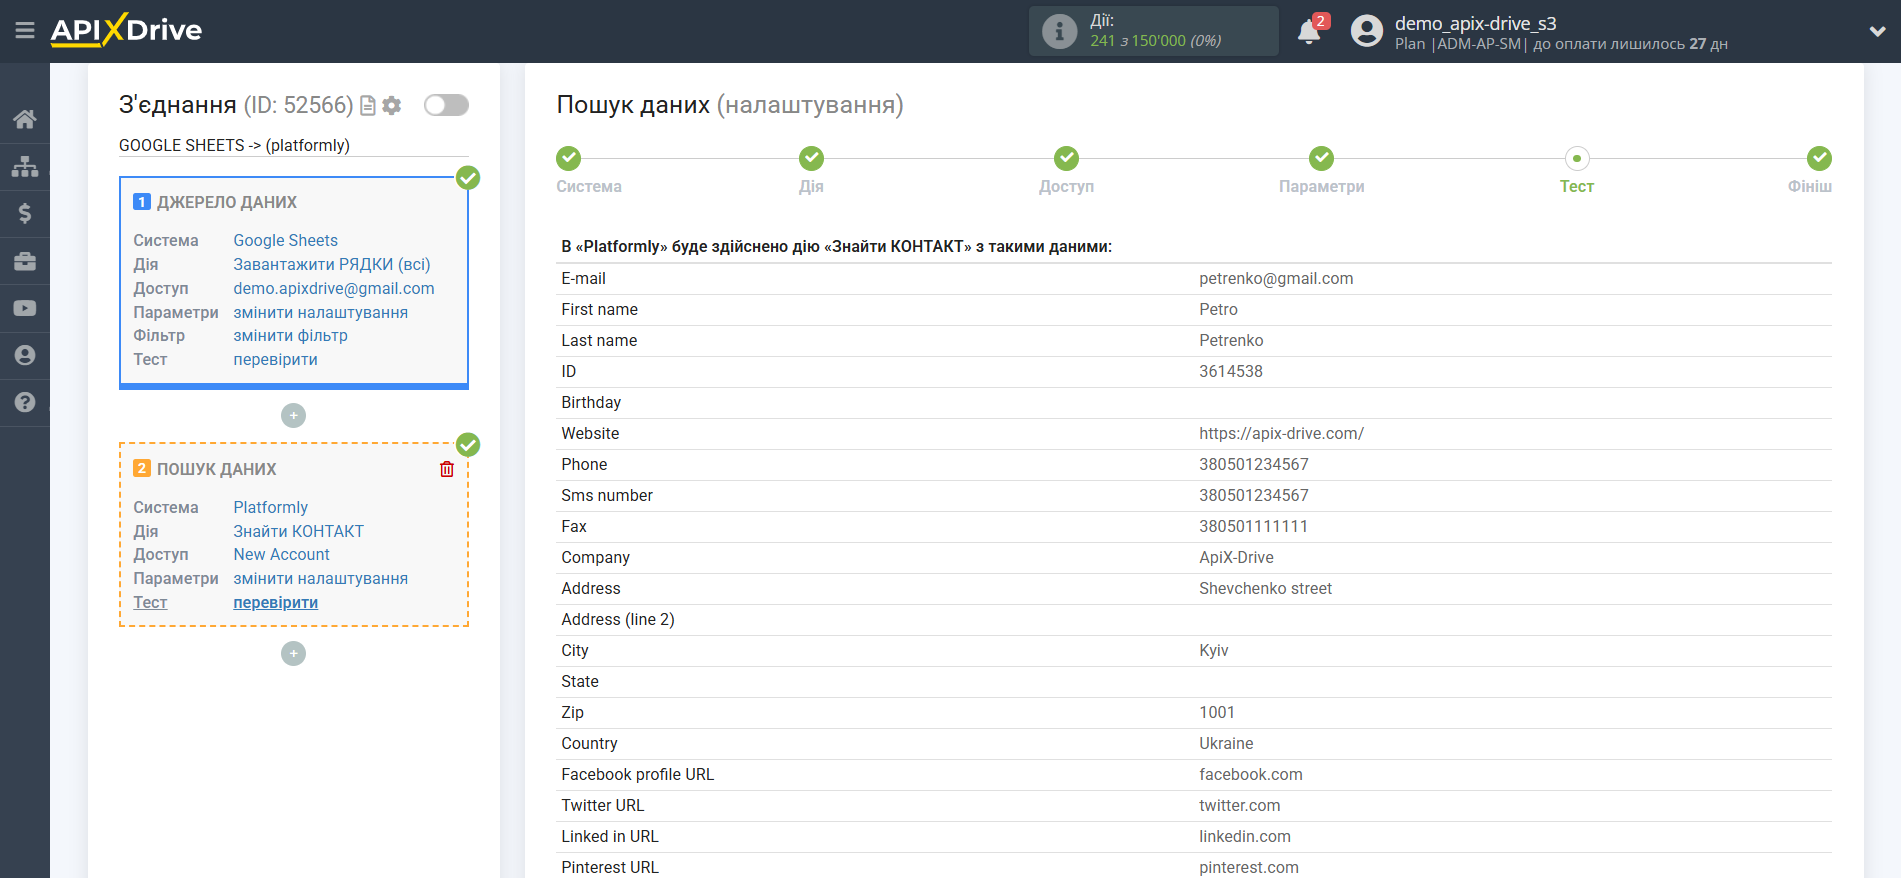Click the data search completed checkmark
The height and width of the screenshot is (878, 1901).
coord(468,445)
